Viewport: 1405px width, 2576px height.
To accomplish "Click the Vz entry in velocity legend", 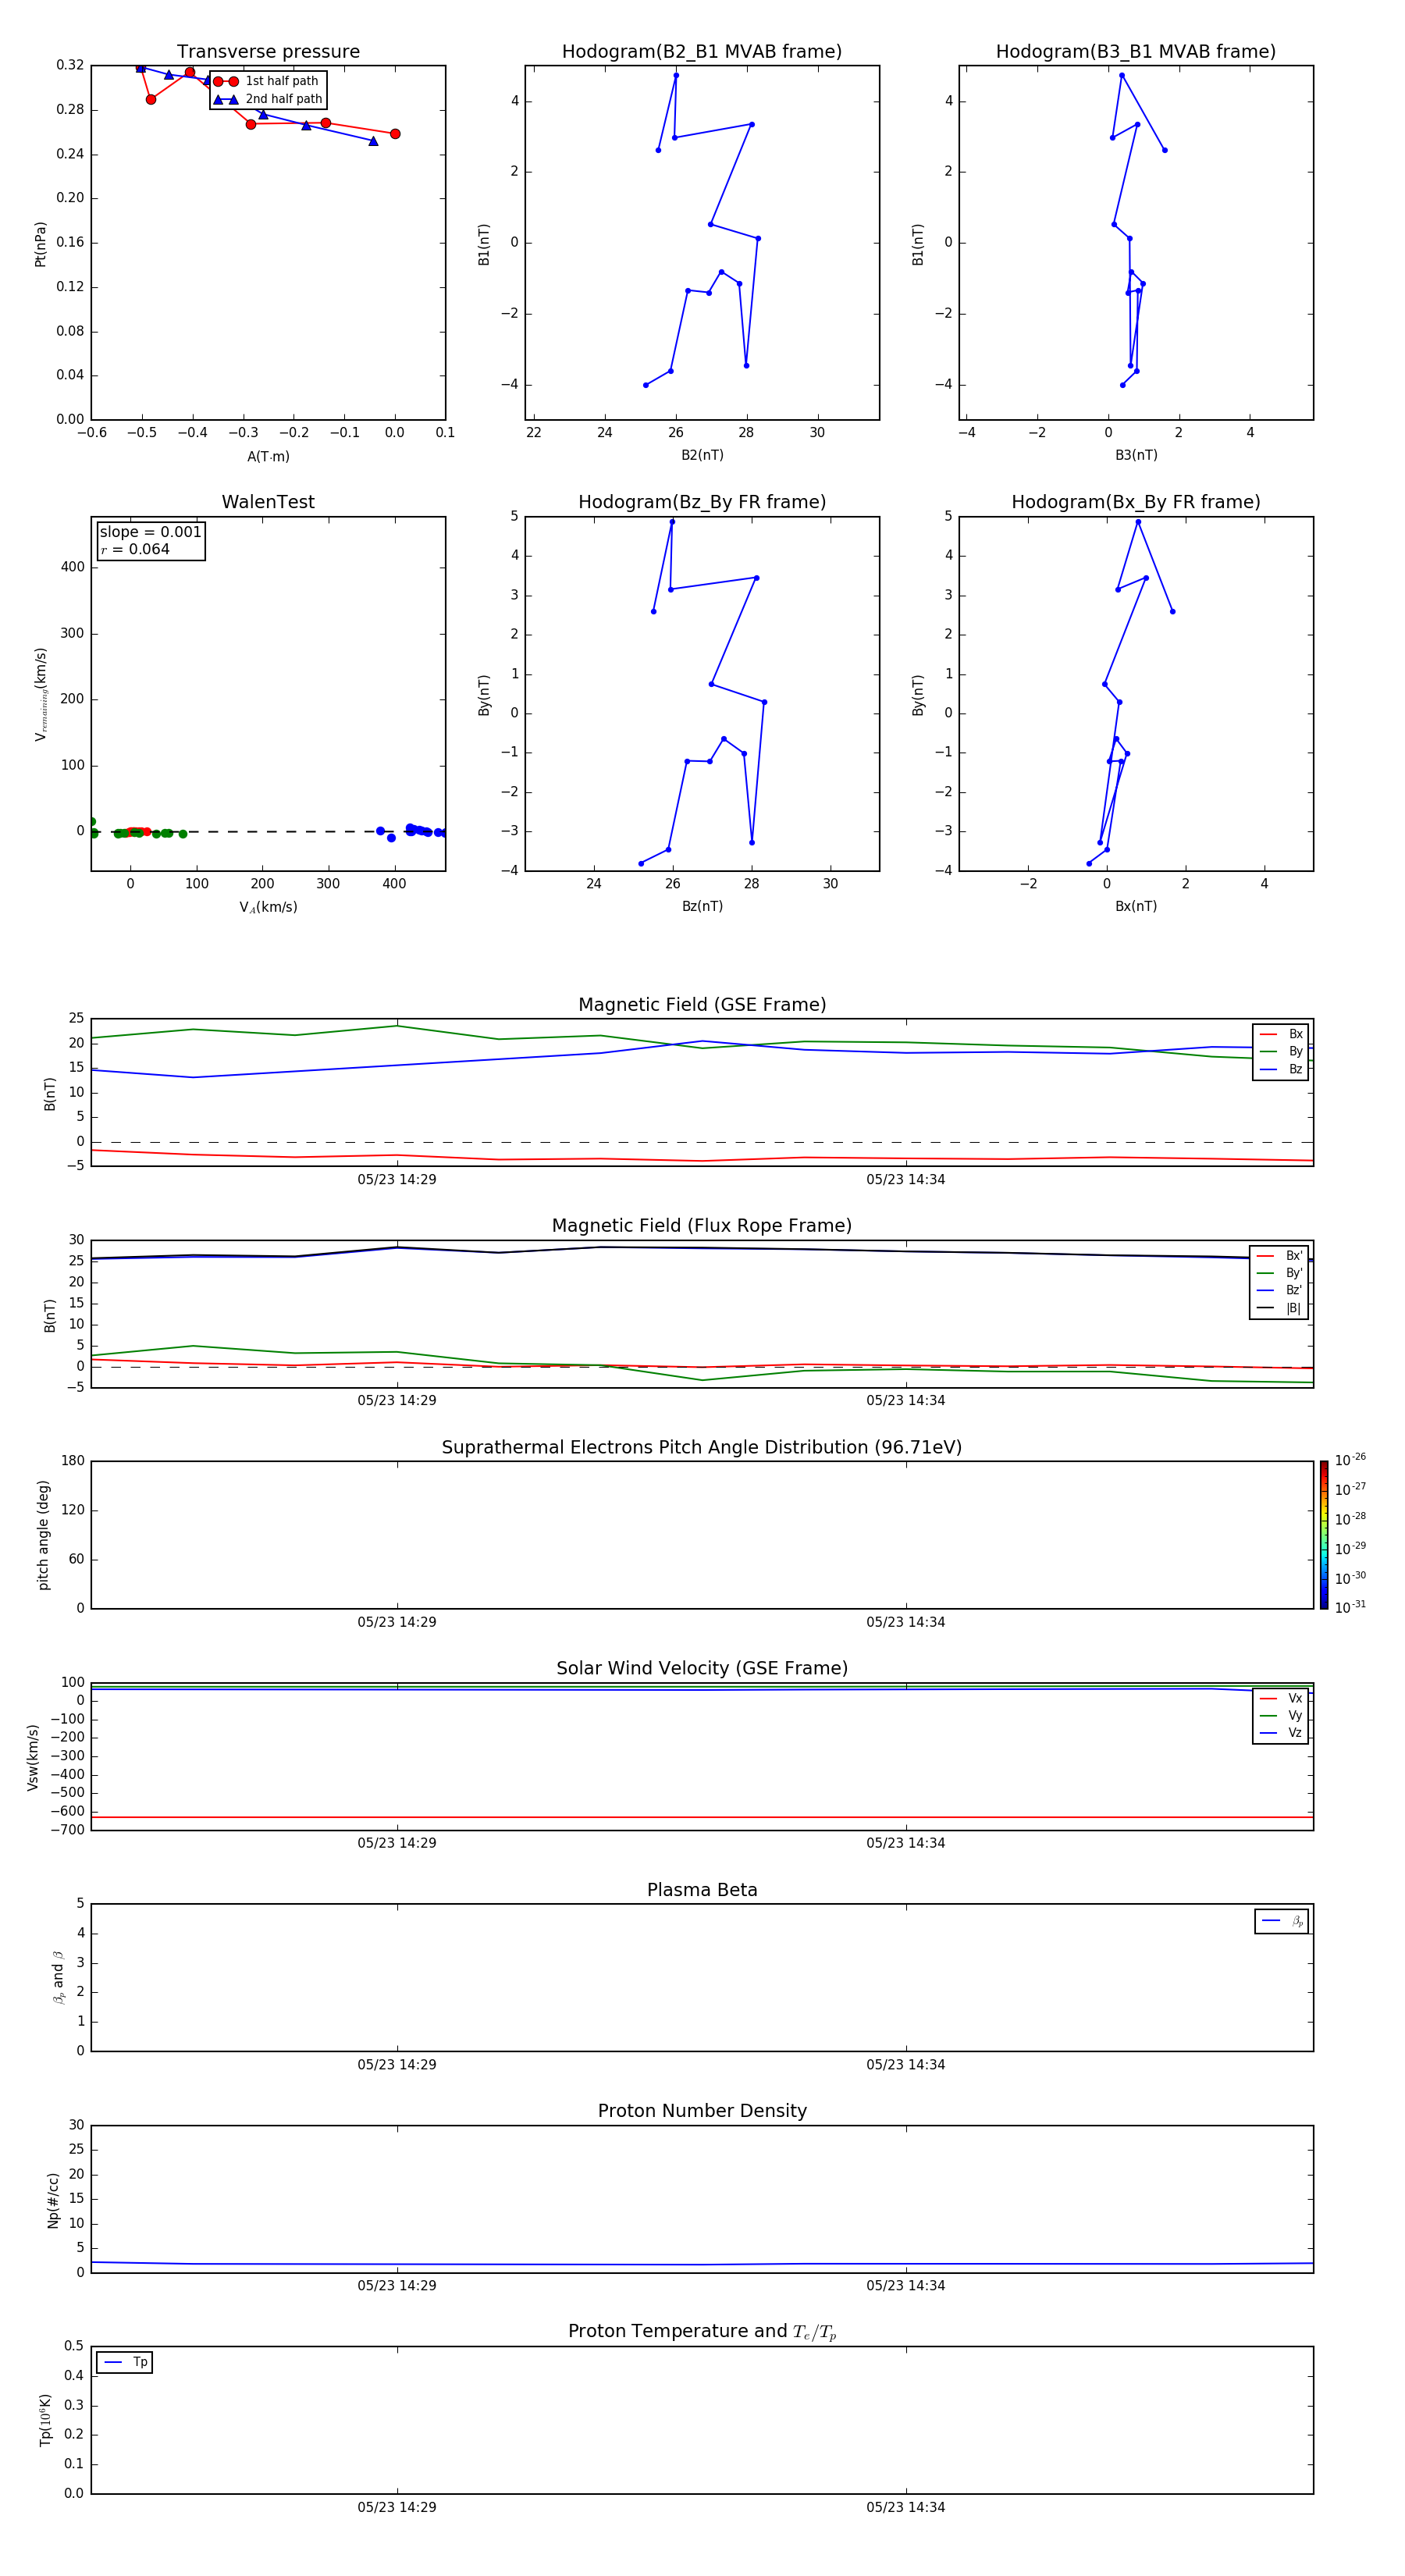I will (x=1281, y=1733).
